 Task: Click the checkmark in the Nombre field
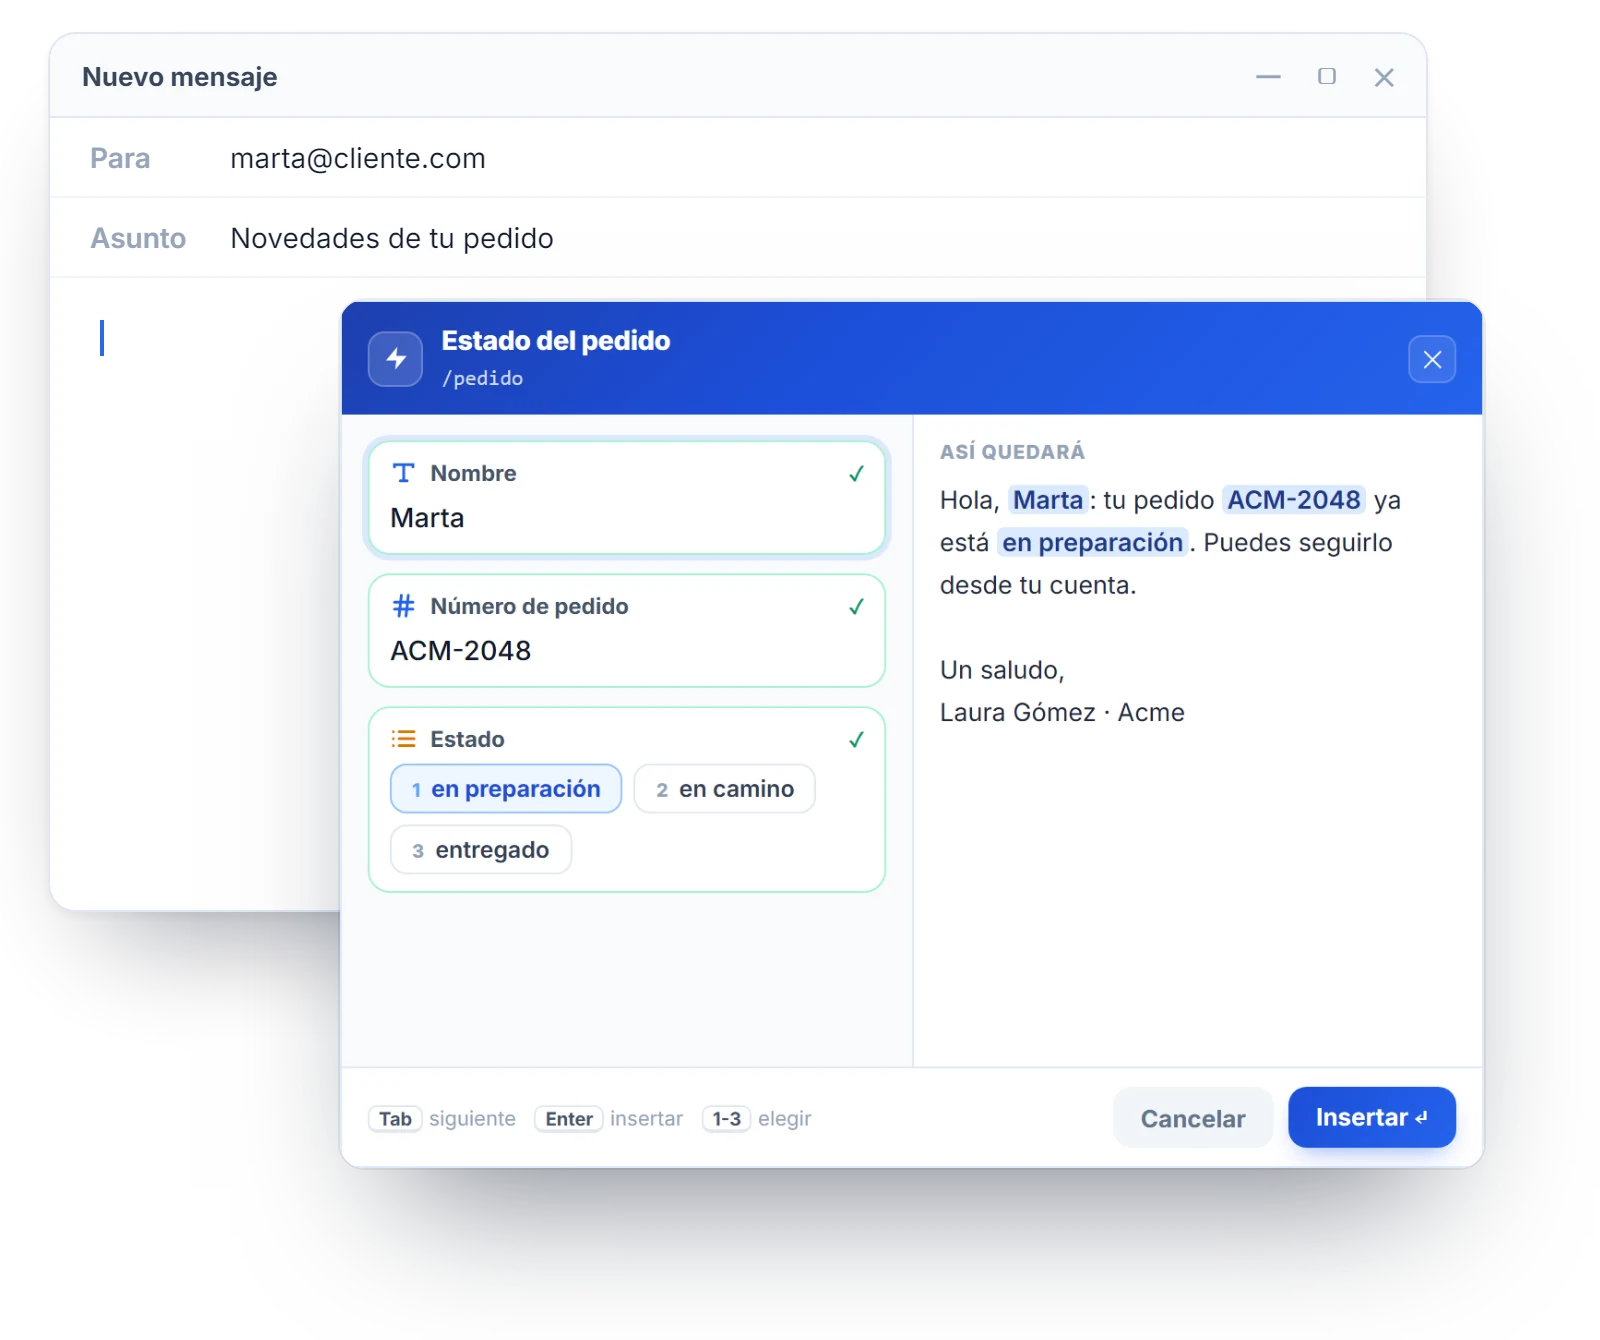[856, 474]
